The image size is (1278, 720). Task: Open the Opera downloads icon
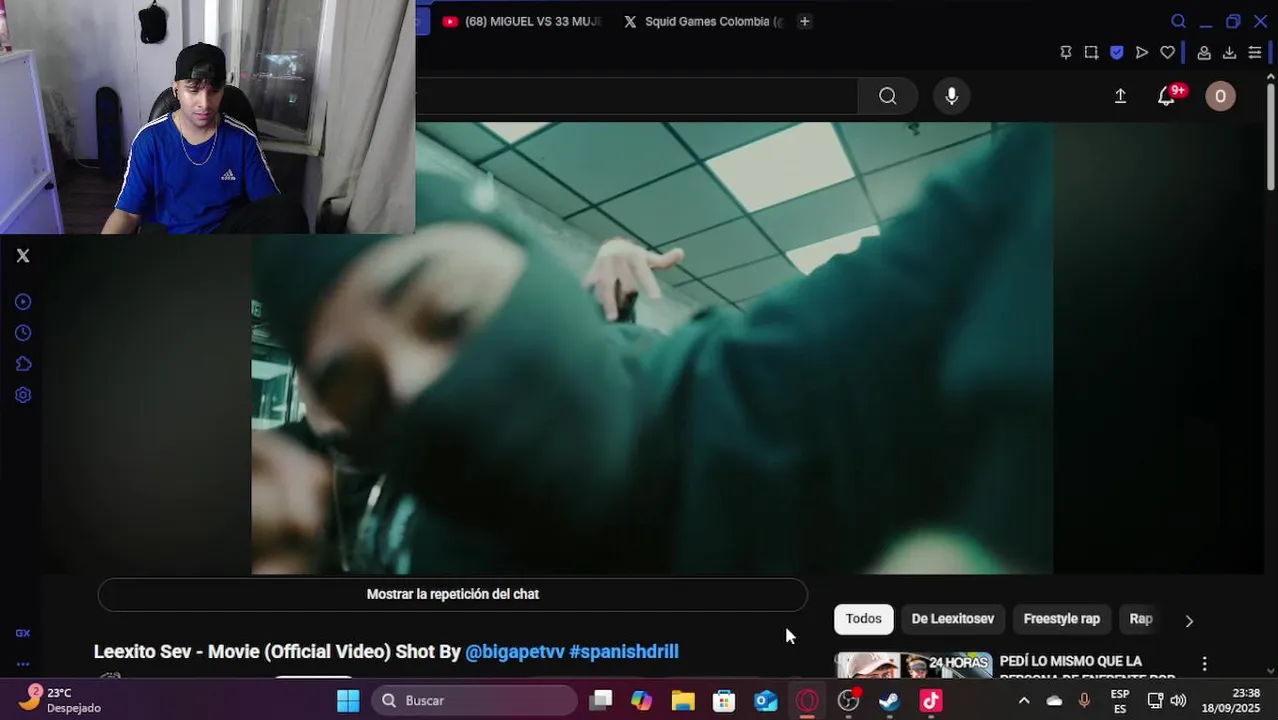tap(1229, 53)
